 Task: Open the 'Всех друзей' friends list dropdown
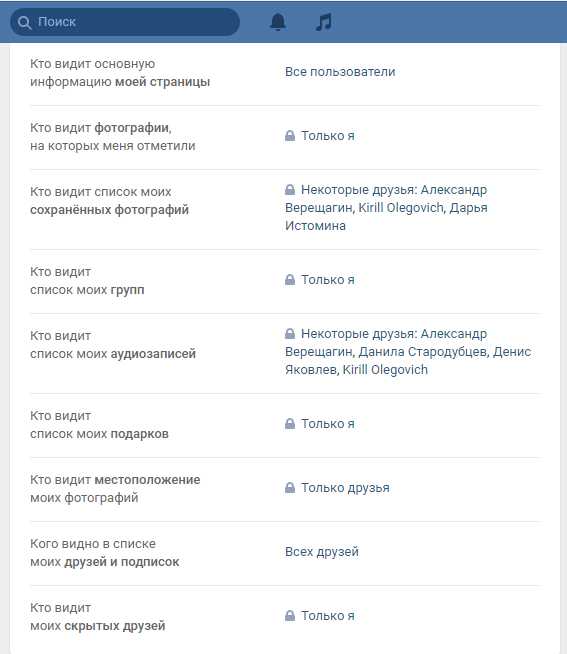(x=322, y=552)
